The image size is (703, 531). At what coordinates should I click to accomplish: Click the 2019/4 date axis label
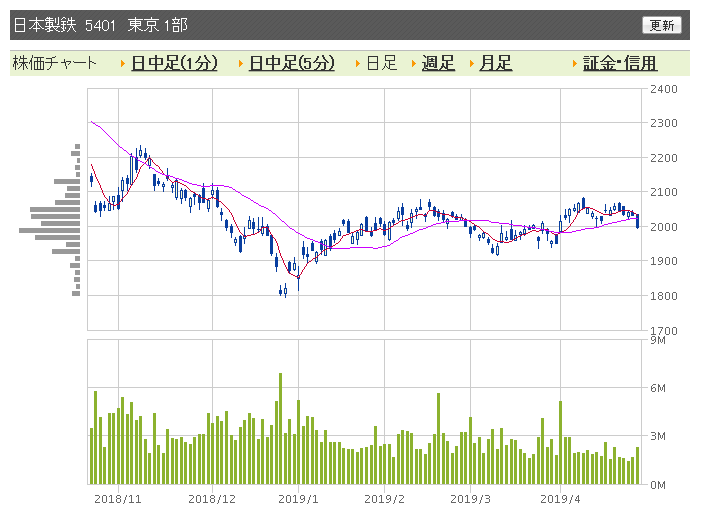pos(560,499)
